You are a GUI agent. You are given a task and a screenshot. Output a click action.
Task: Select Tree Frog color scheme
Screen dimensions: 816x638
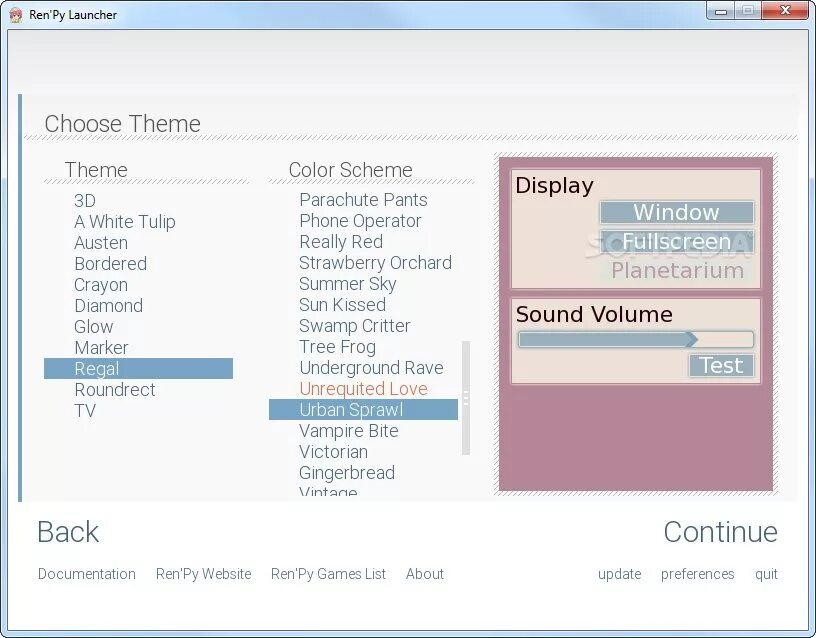[337, 347]
